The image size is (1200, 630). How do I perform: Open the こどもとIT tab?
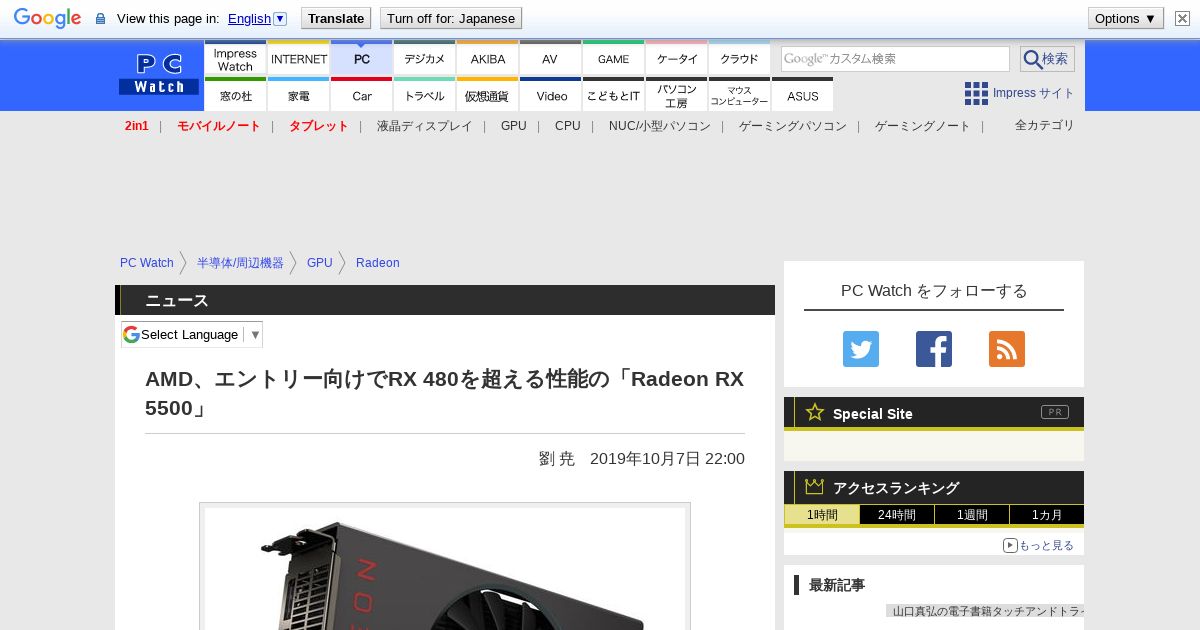613,95
